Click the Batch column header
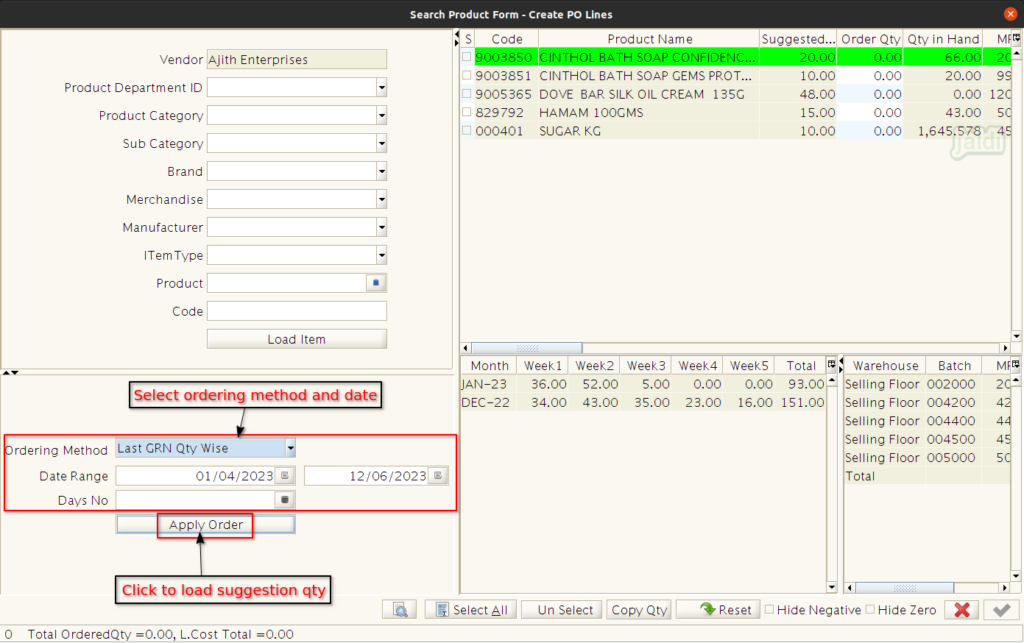1024x643 pixels. 954,366
